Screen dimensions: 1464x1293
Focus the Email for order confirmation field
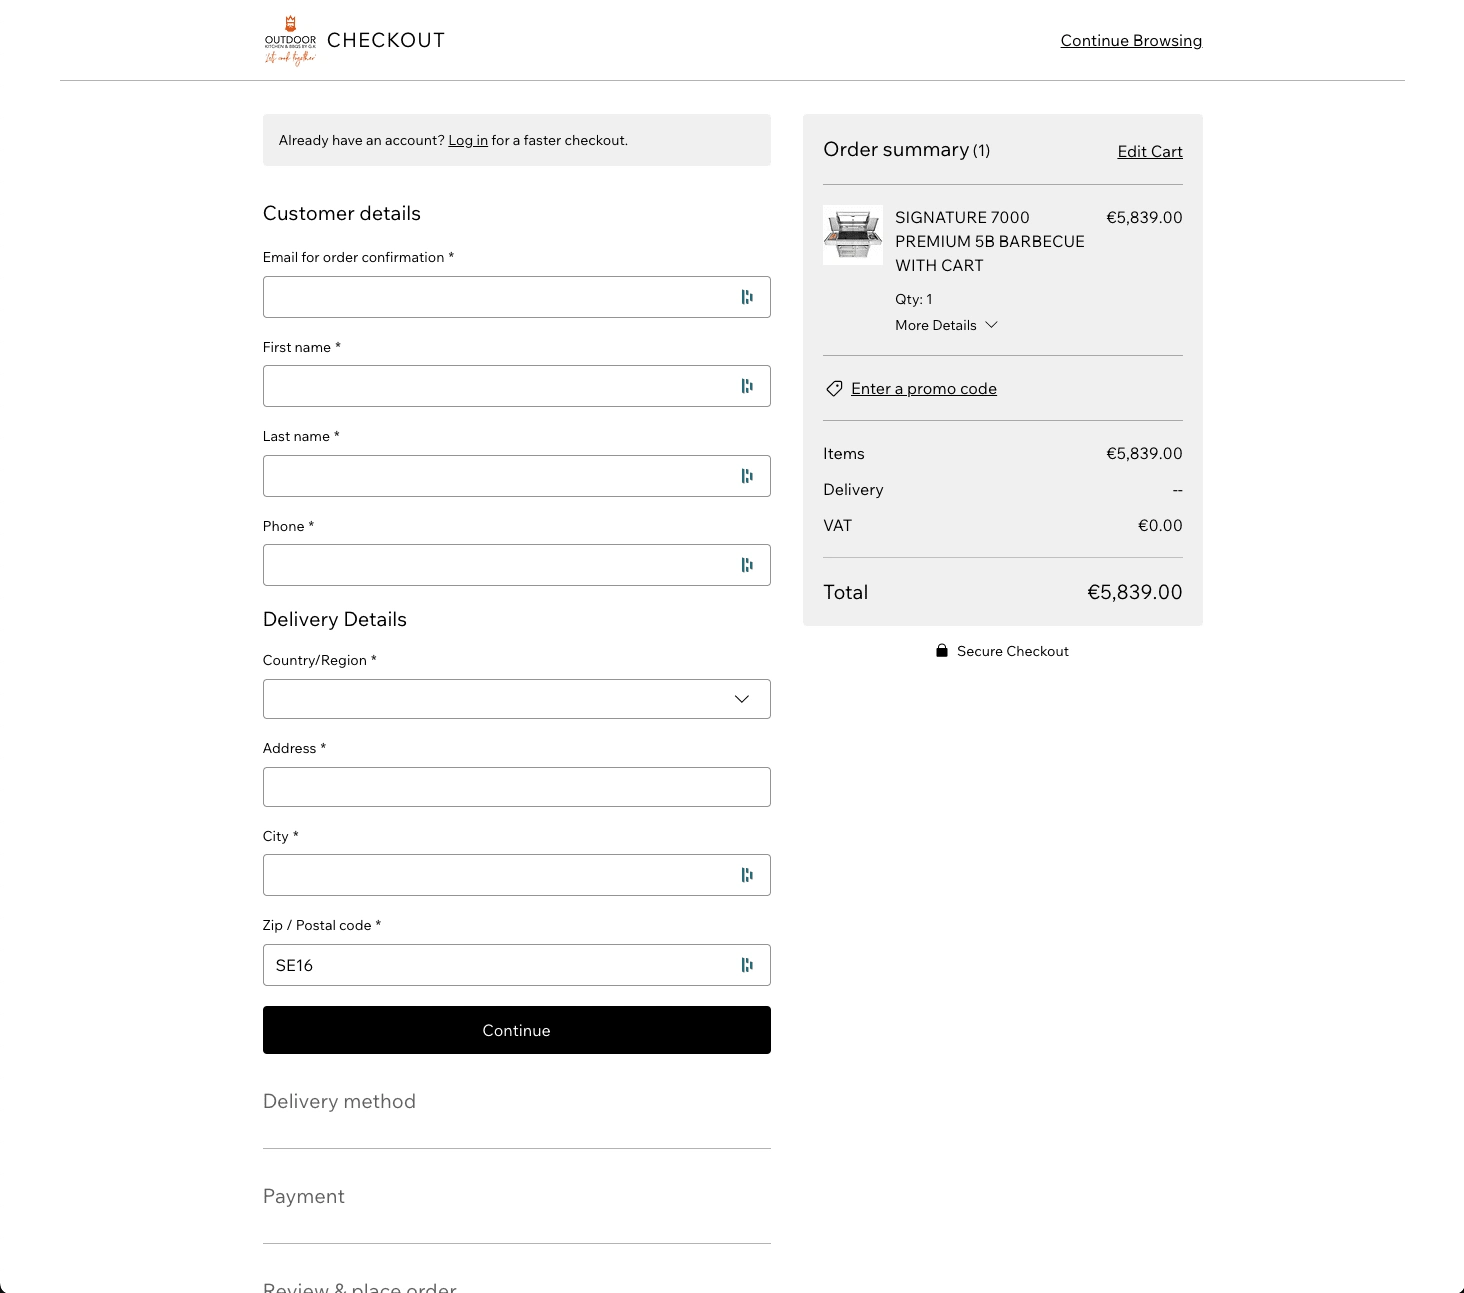[516, 297]
